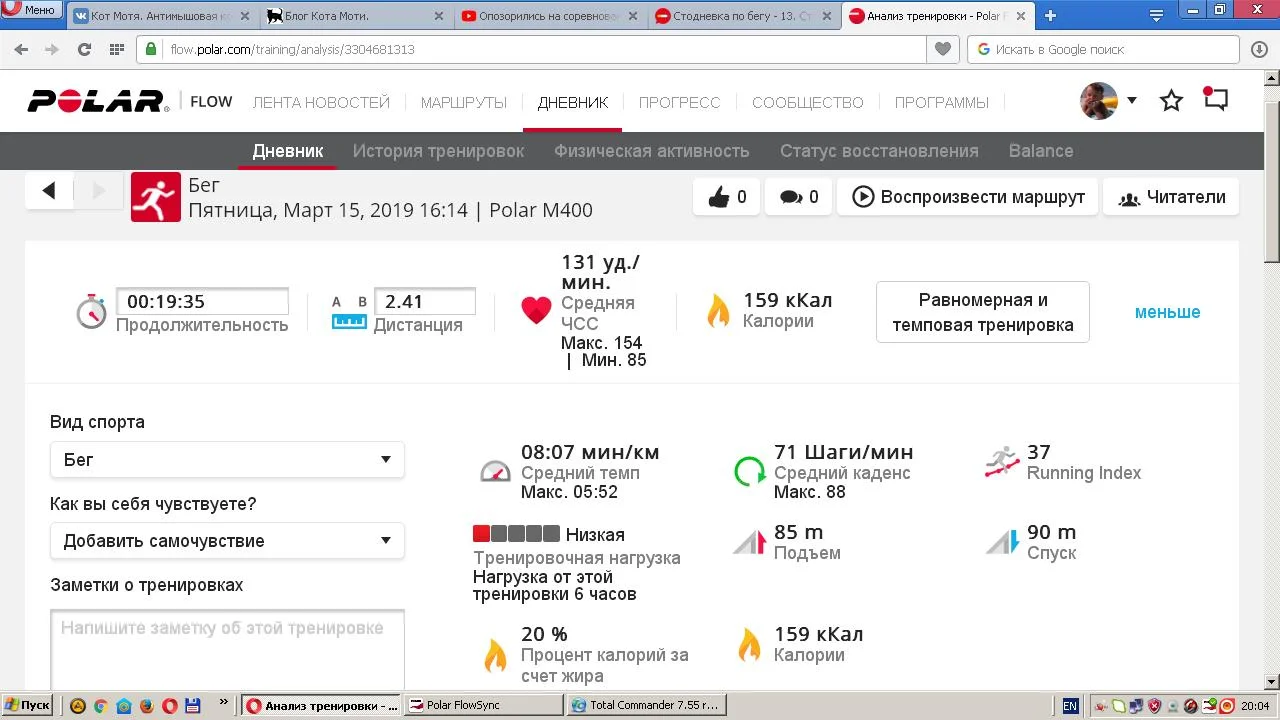This screenshot has height=720, width=1280.
Task: Click the stopwatch duration icon
Action: [91, 311]
